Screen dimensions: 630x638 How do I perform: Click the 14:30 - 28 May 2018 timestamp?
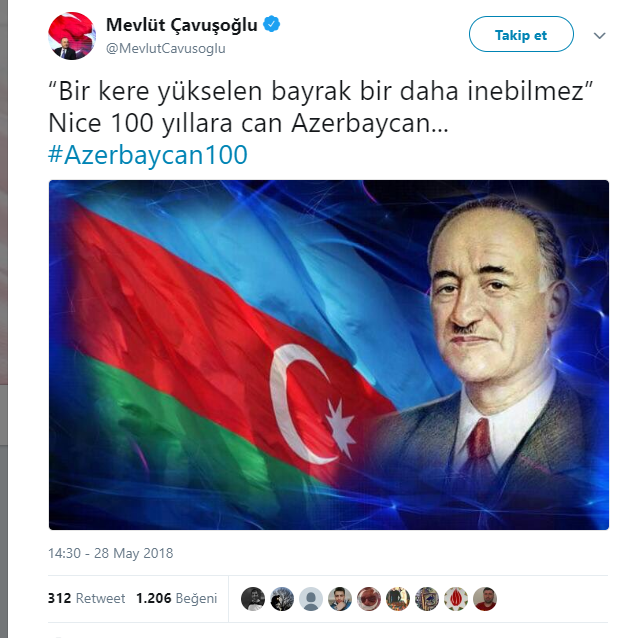click(x=111, y=553)
